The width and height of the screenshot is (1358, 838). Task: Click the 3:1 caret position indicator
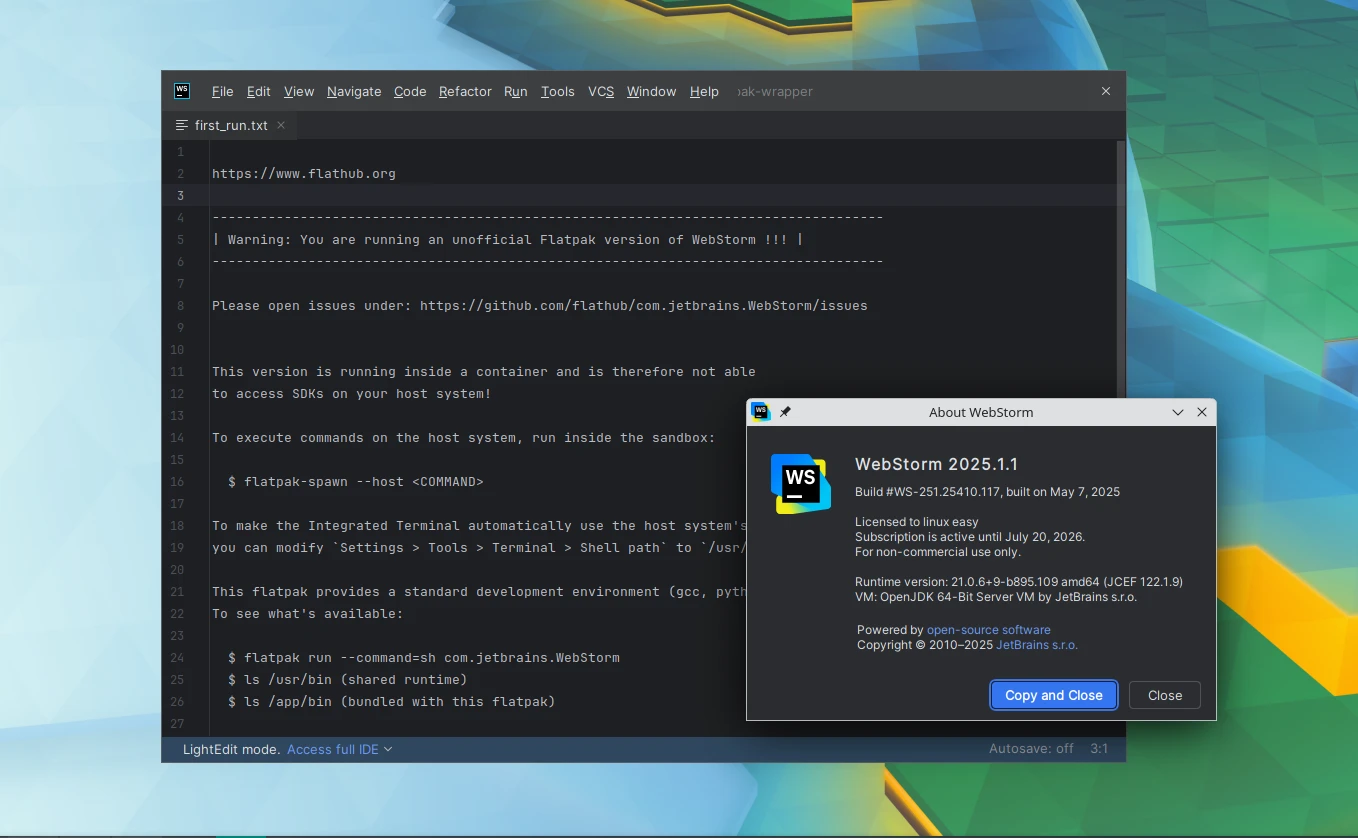pos(1100,748)
